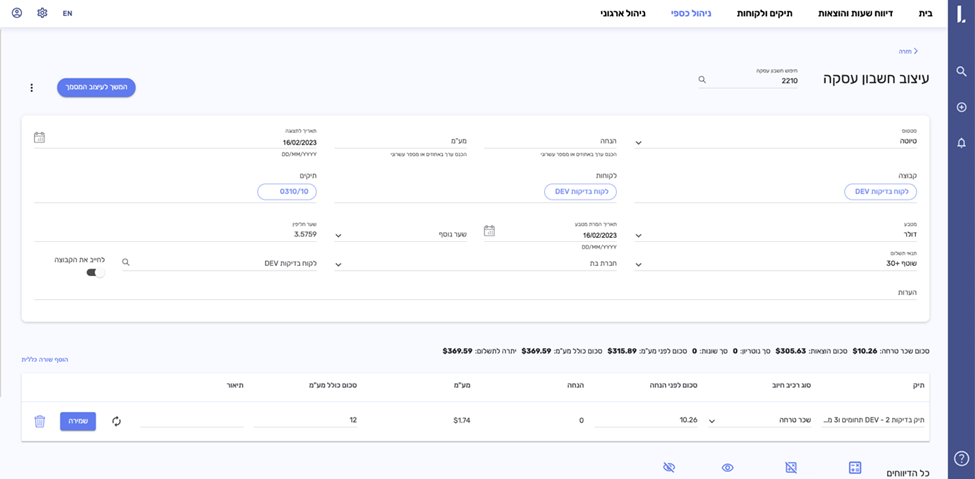Open the presentation date calendar picker
This screenshot has width=975, height=479.
39,137
